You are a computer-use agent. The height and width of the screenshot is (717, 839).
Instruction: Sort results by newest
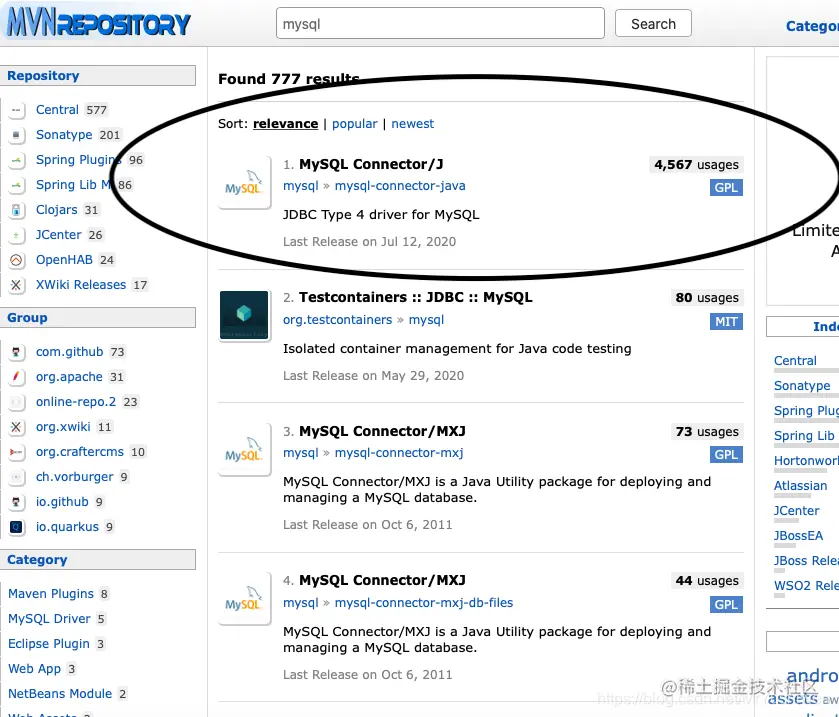(x=413, y=124)
